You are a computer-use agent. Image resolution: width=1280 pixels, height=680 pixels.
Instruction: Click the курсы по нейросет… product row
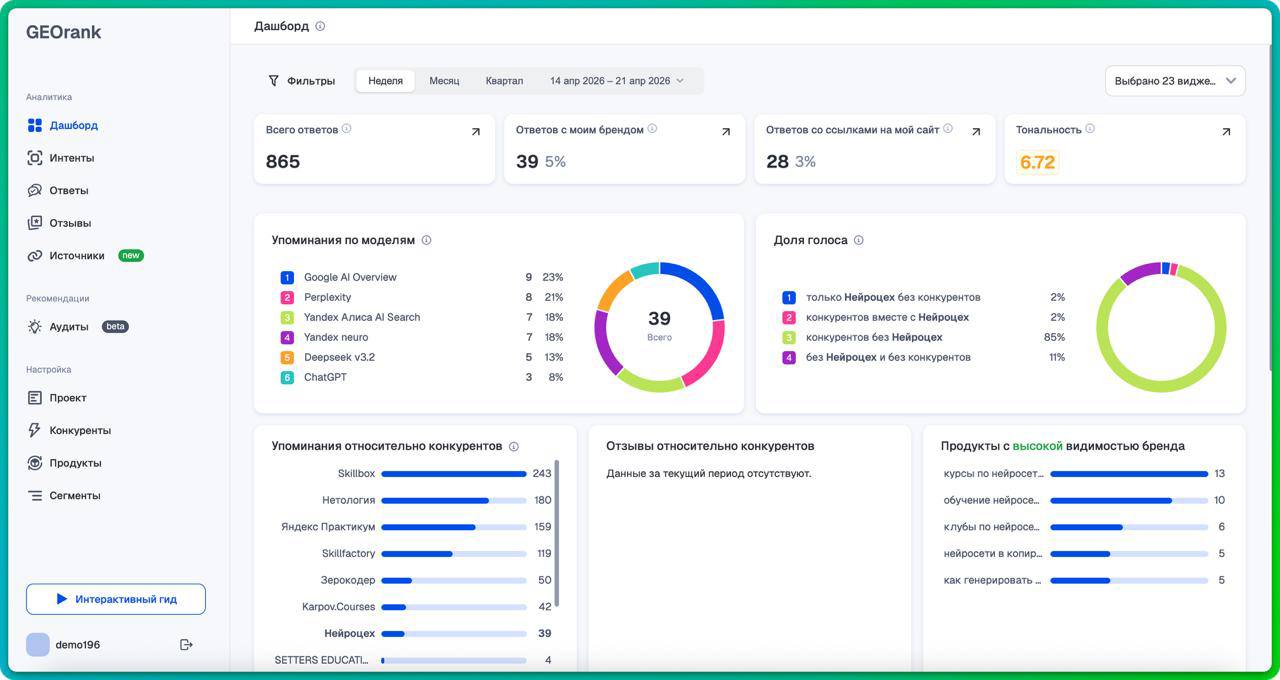pos(1084,474)
